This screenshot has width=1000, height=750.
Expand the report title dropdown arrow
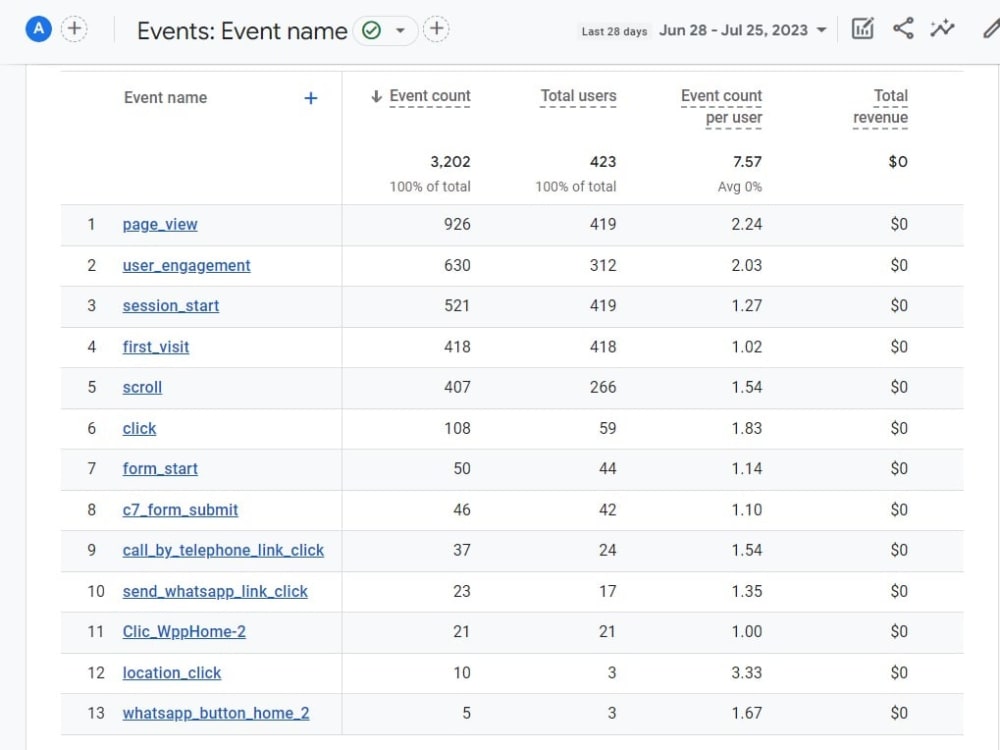point(401,30)
